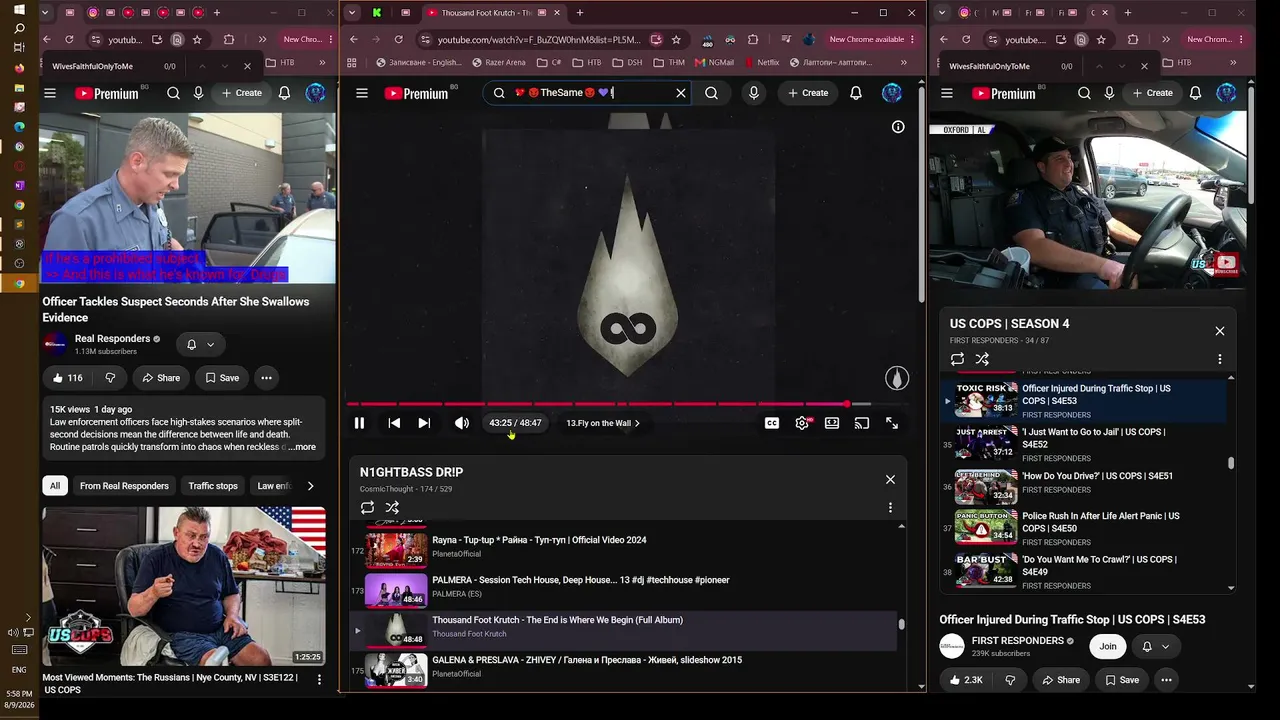Open more actions for Real Responders video

point(266,378)
